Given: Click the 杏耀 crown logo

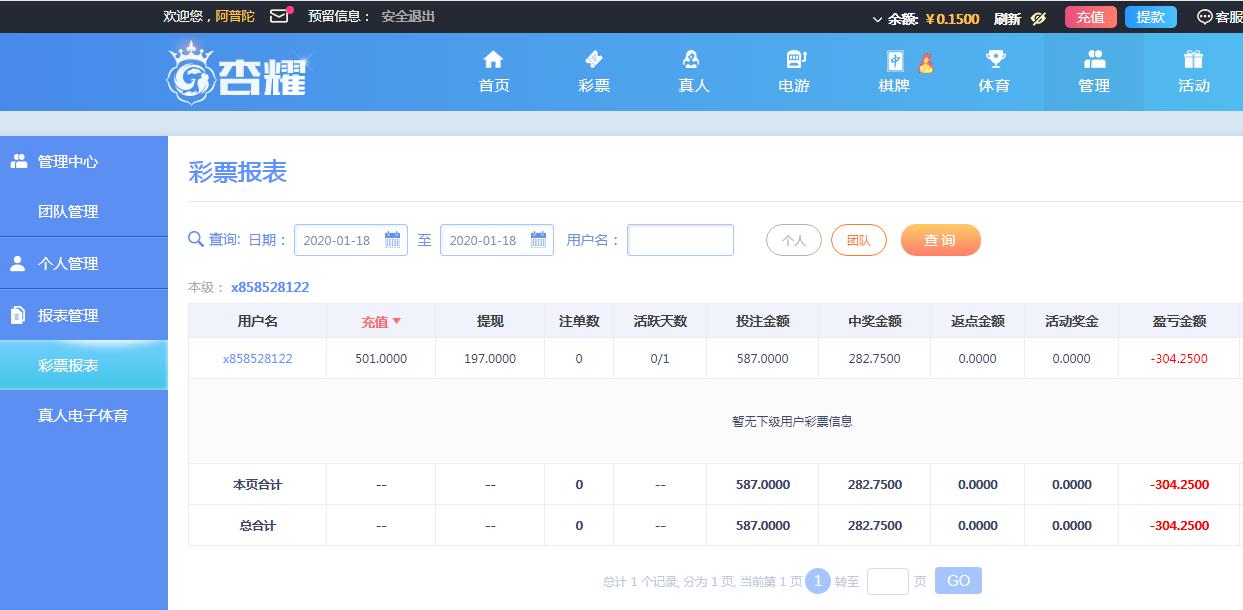Looking at the screenshot, I should pyautogui.click(x=237, y=73).
